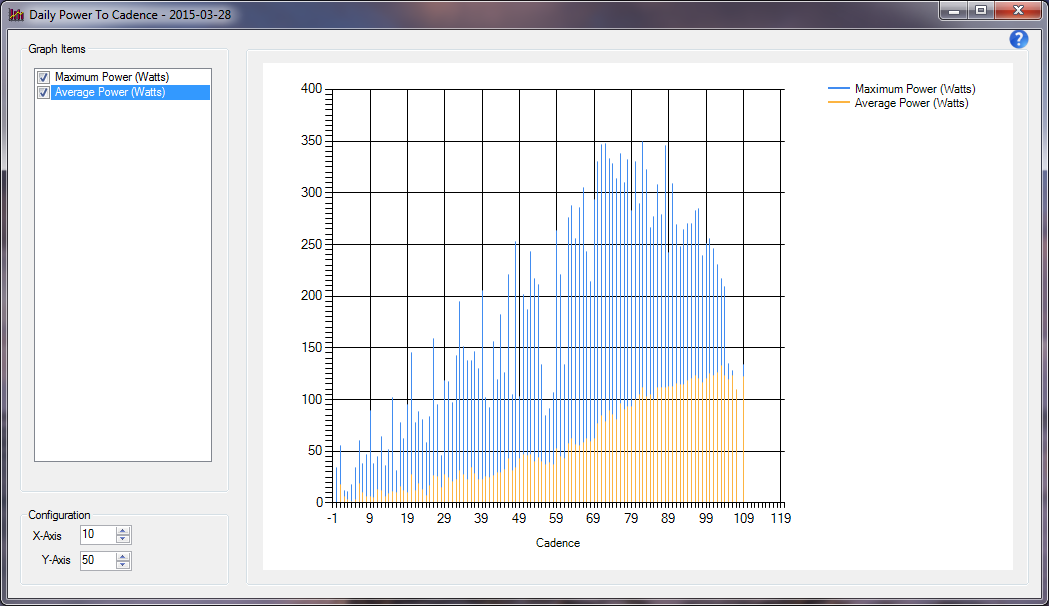Click the app icon in the title bar
Image resolution: width=1049 pixels, height=606 pixels.
tap(16, 16)
